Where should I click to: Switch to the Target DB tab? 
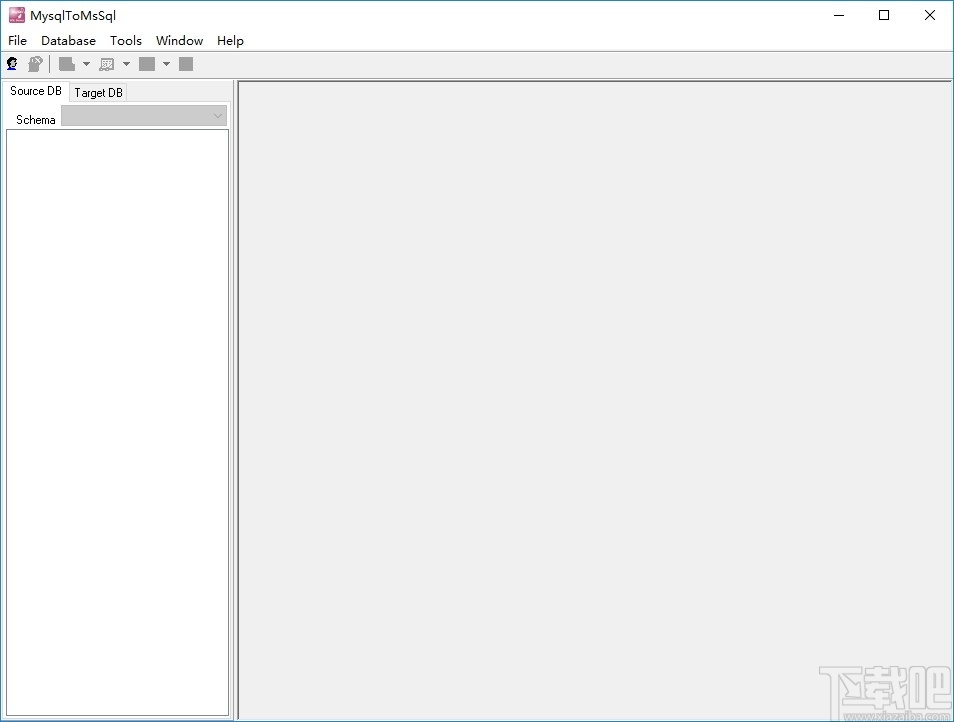tap(97, 92)
